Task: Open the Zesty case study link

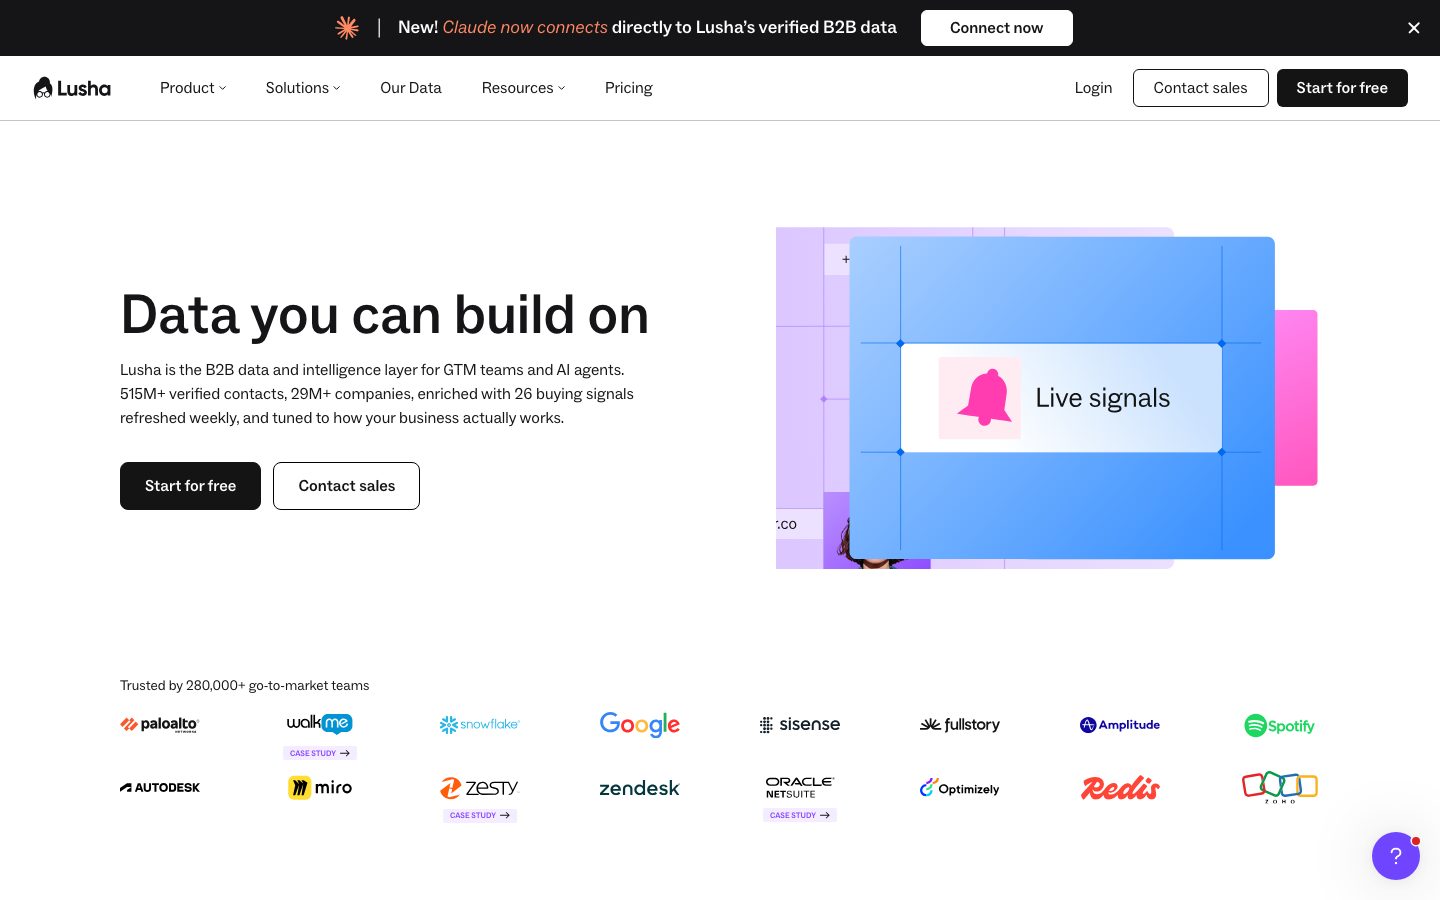Action: pyautogui.click(x=480, y=815)
